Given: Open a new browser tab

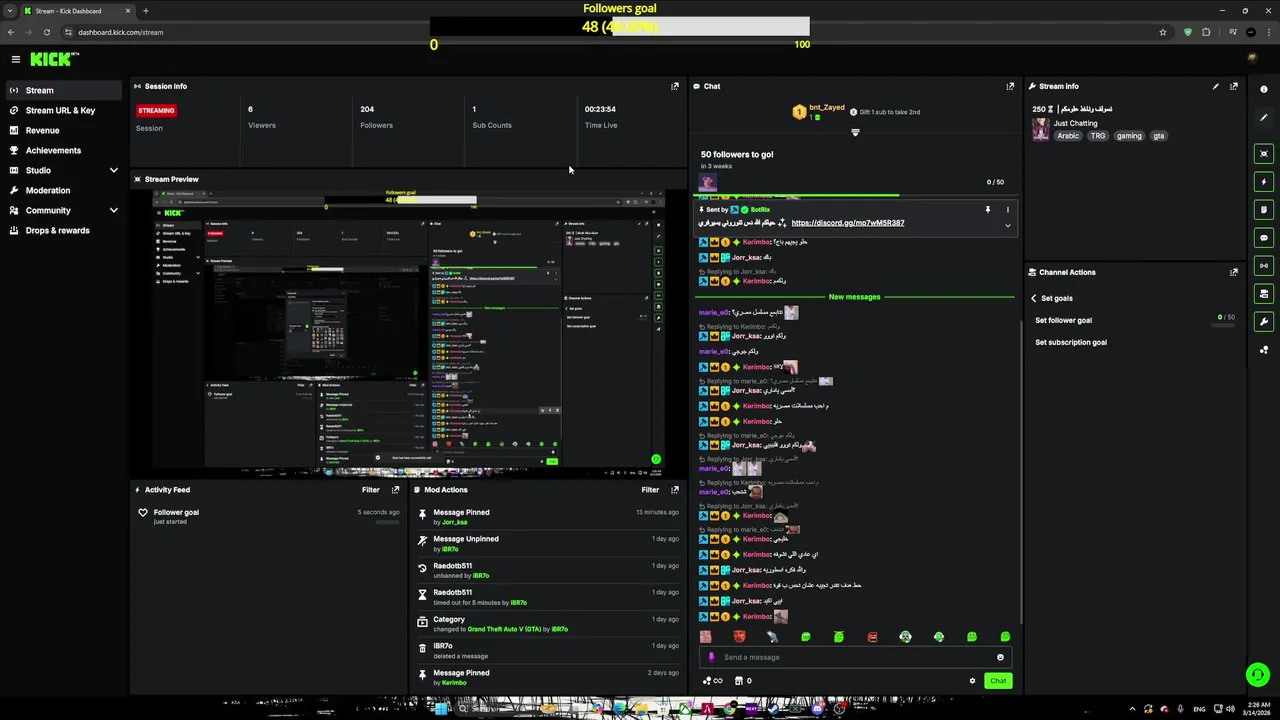Looking at the screenshot, I should (x=146, y=11).
